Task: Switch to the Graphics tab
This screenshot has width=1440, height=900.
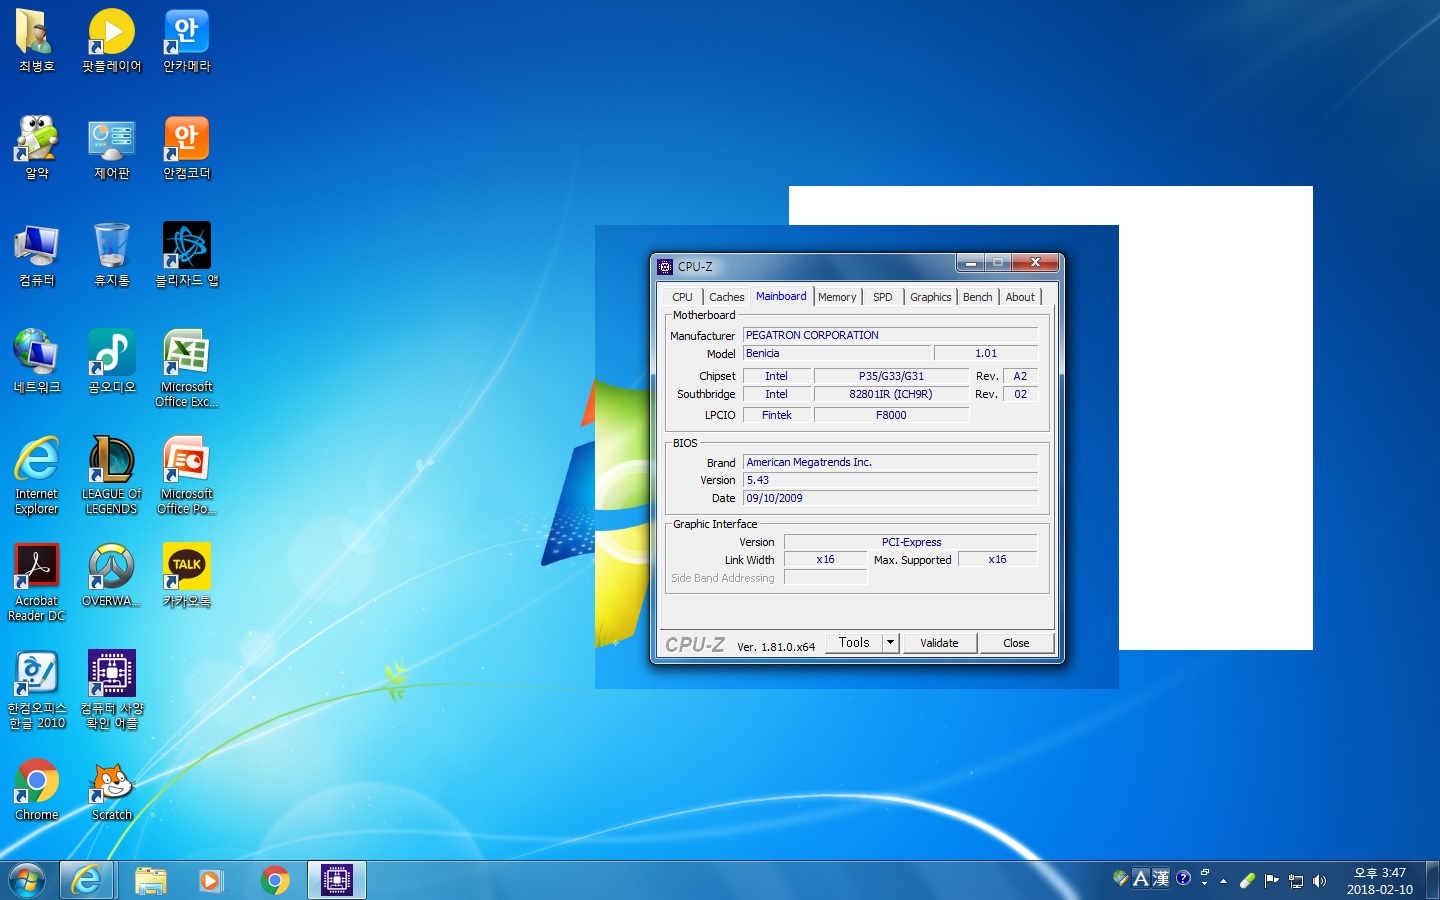Action: [930, 297]
